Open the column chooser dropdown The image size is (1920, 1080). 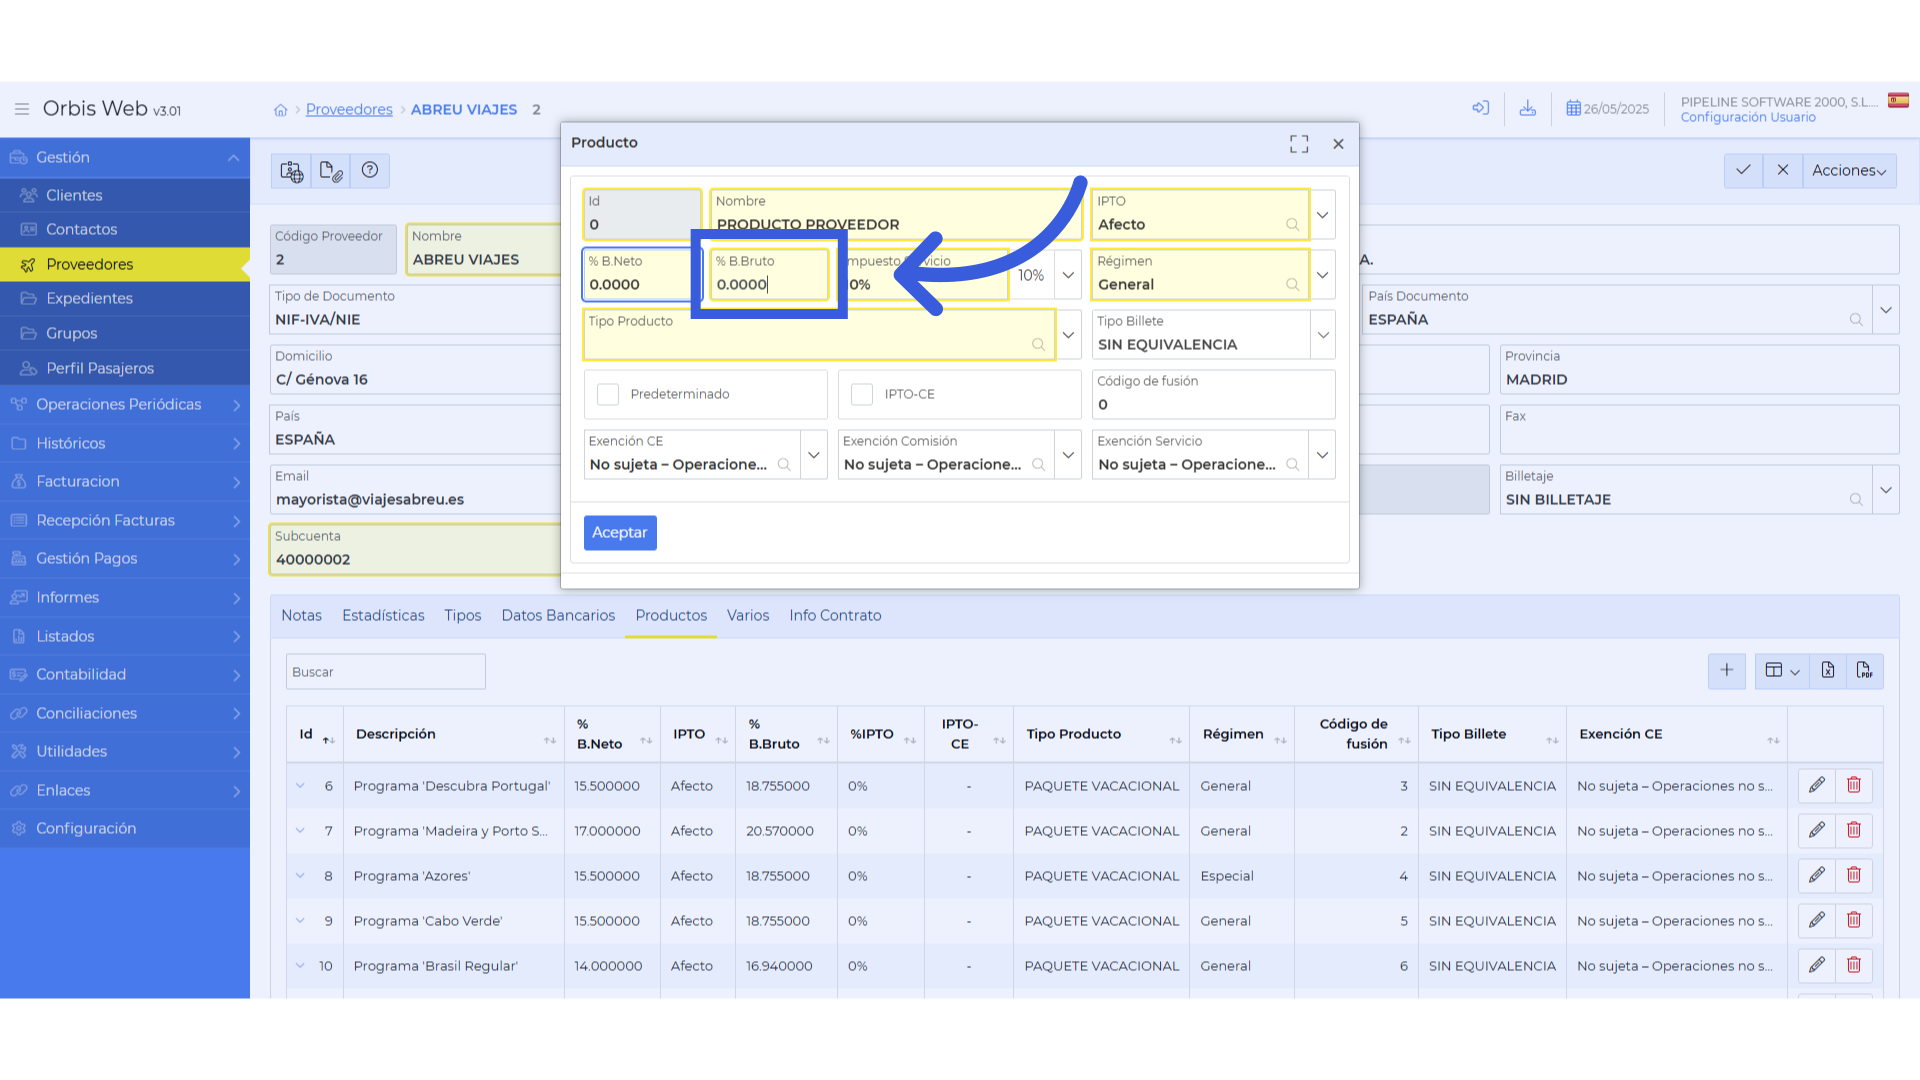point(1782,671)
